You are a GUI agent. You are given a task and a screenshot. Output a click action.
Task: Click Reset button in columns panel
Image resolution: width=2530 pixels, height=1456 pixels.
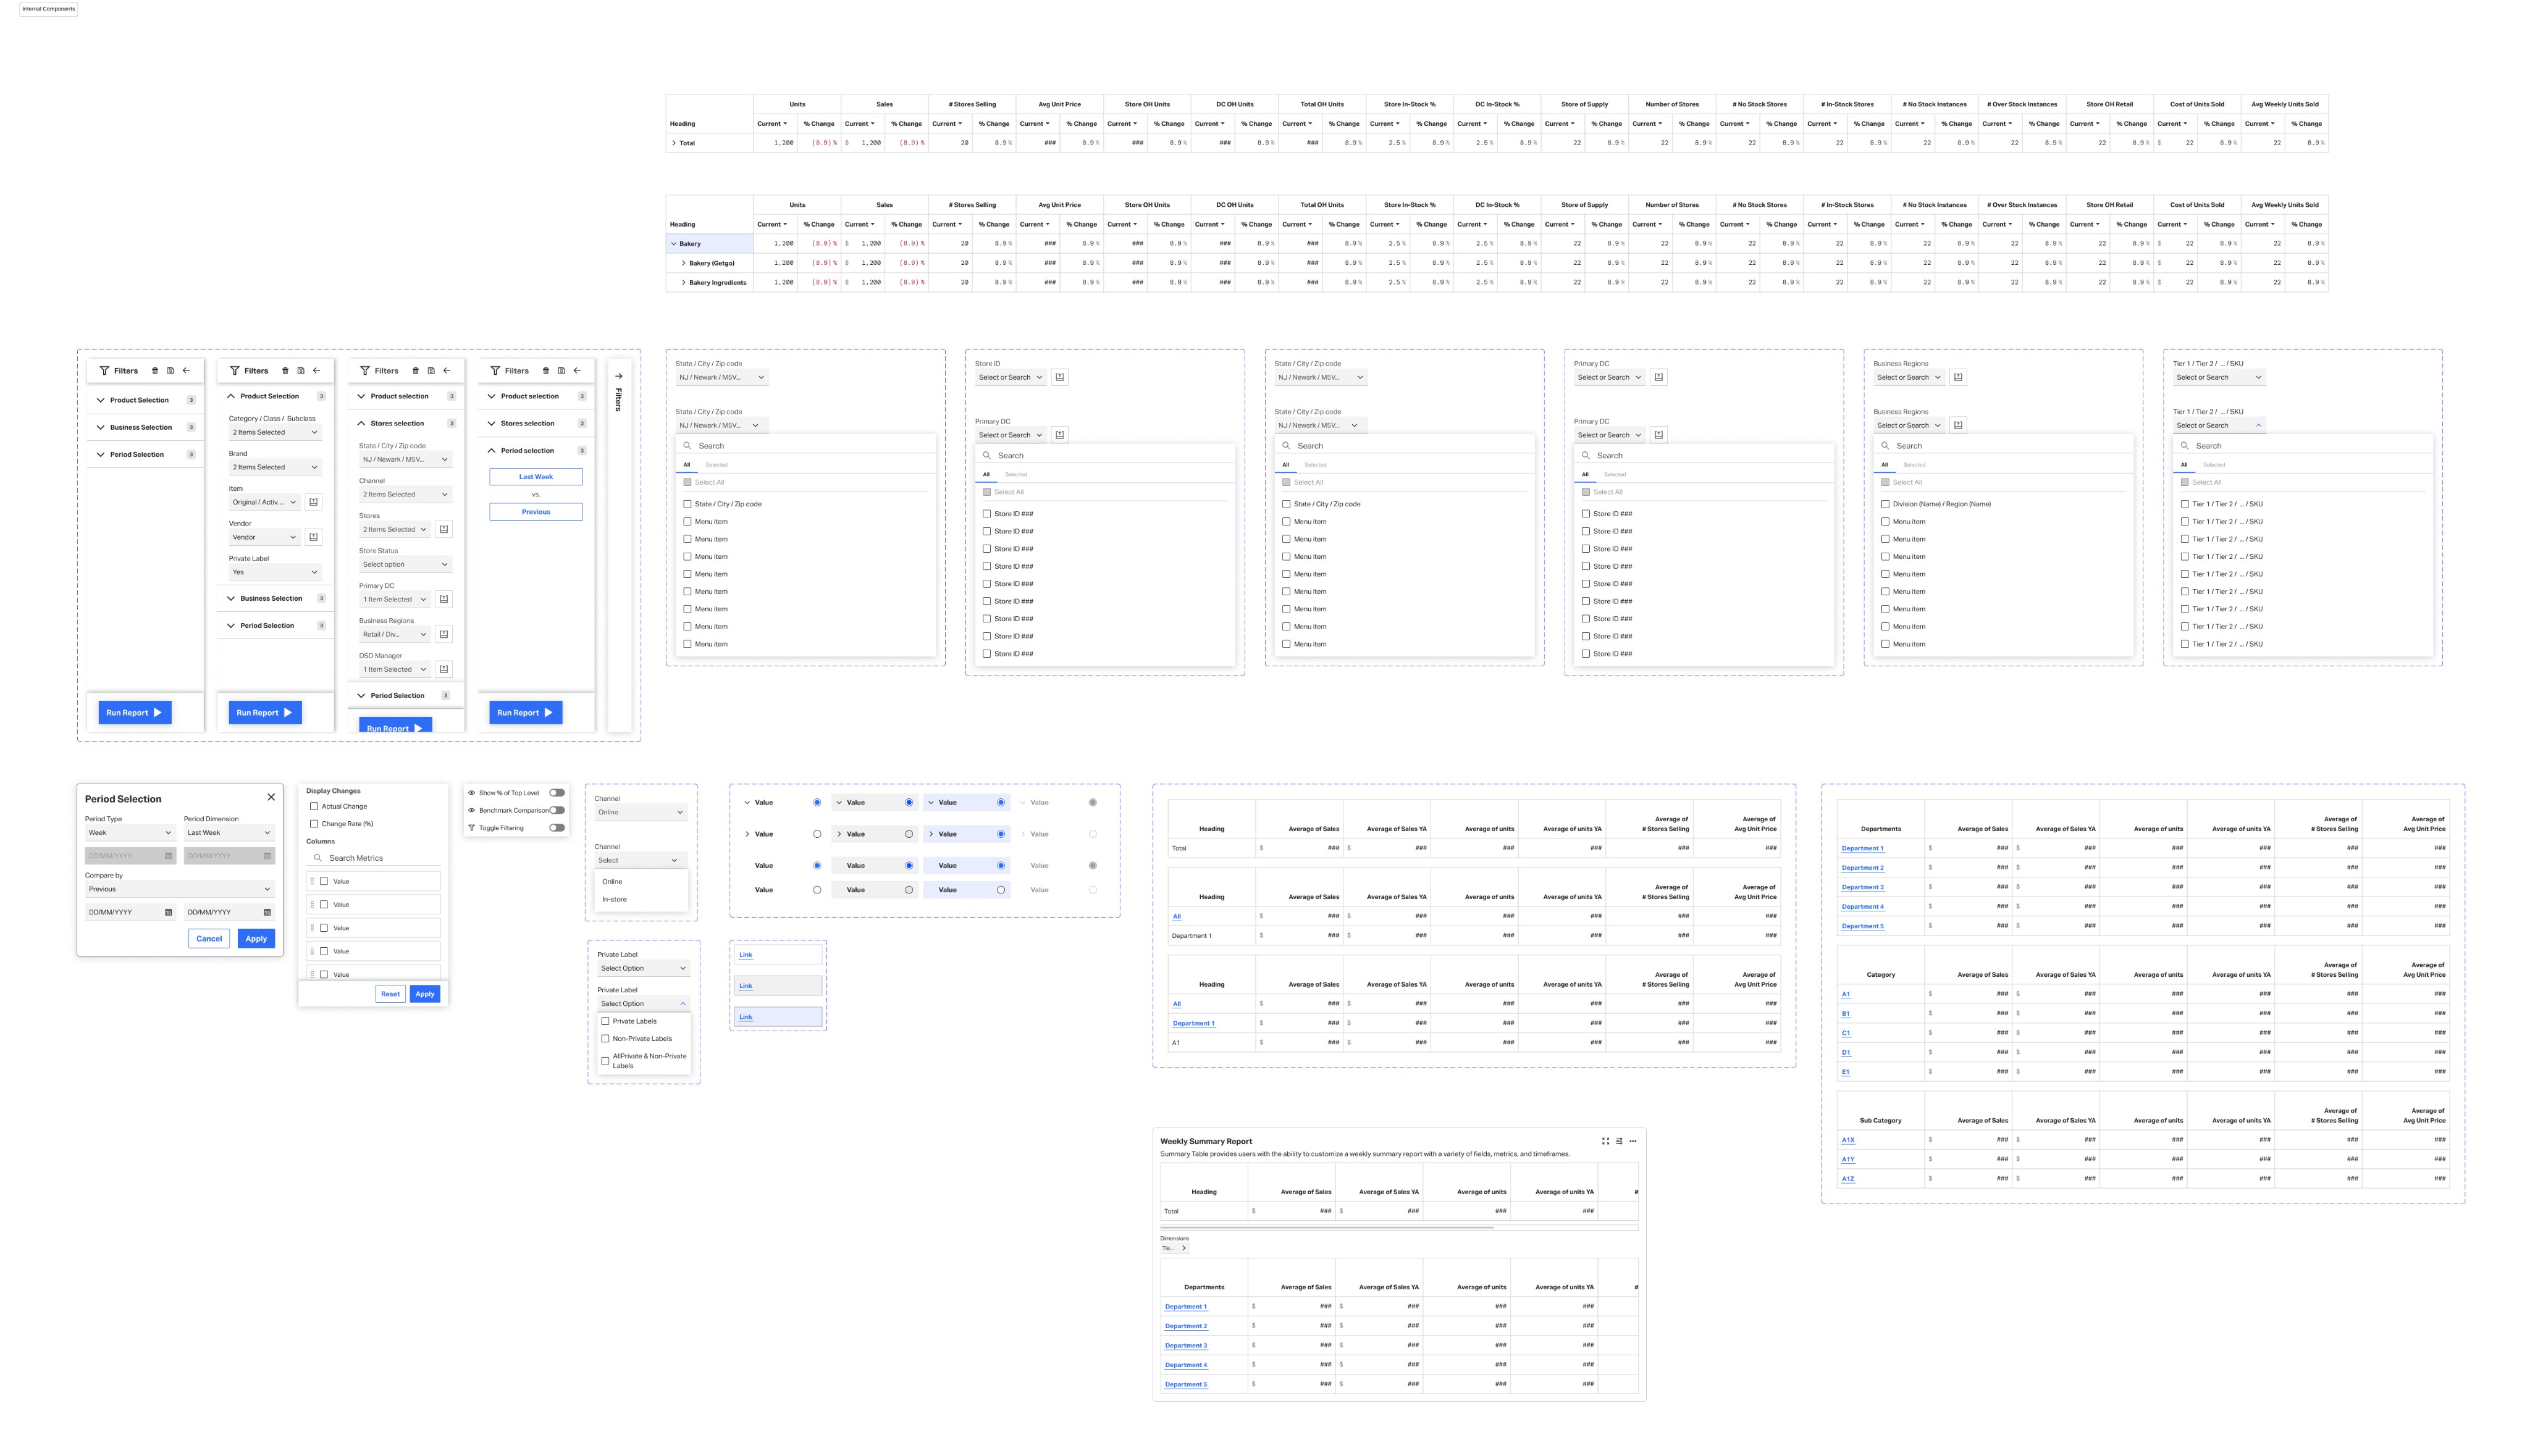pyautogui.click(x=390, y=994)
